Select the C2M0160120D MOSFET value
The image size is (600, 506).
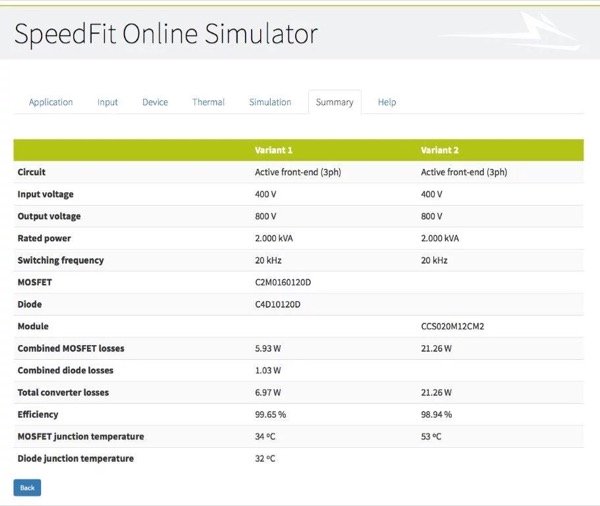coord(283,282)
